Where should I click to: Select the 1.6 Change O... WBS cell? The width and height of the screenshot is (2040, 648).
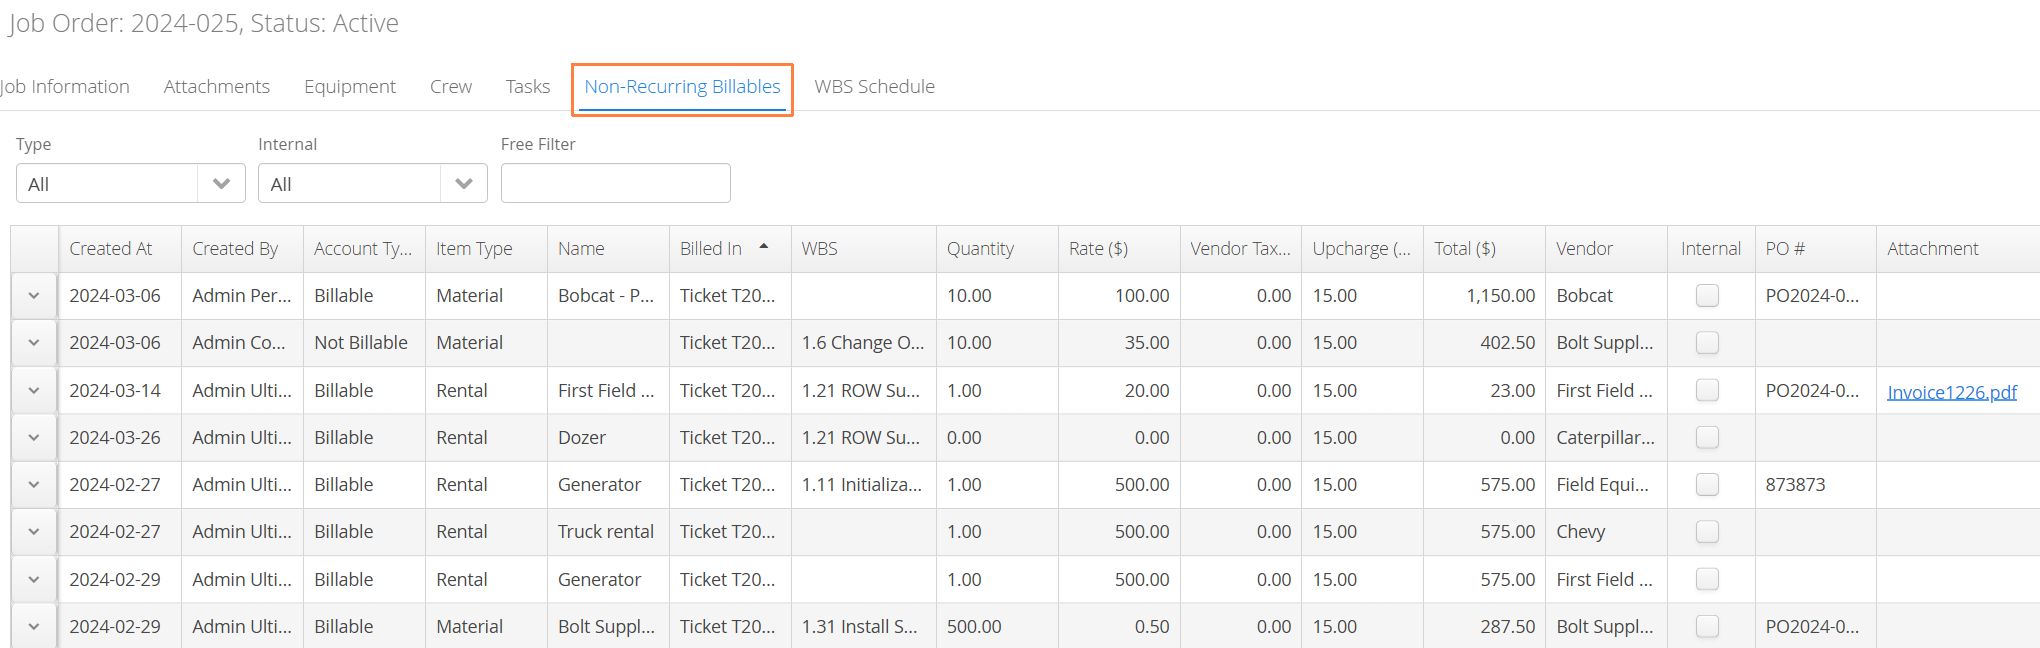[x=863, y=343]
